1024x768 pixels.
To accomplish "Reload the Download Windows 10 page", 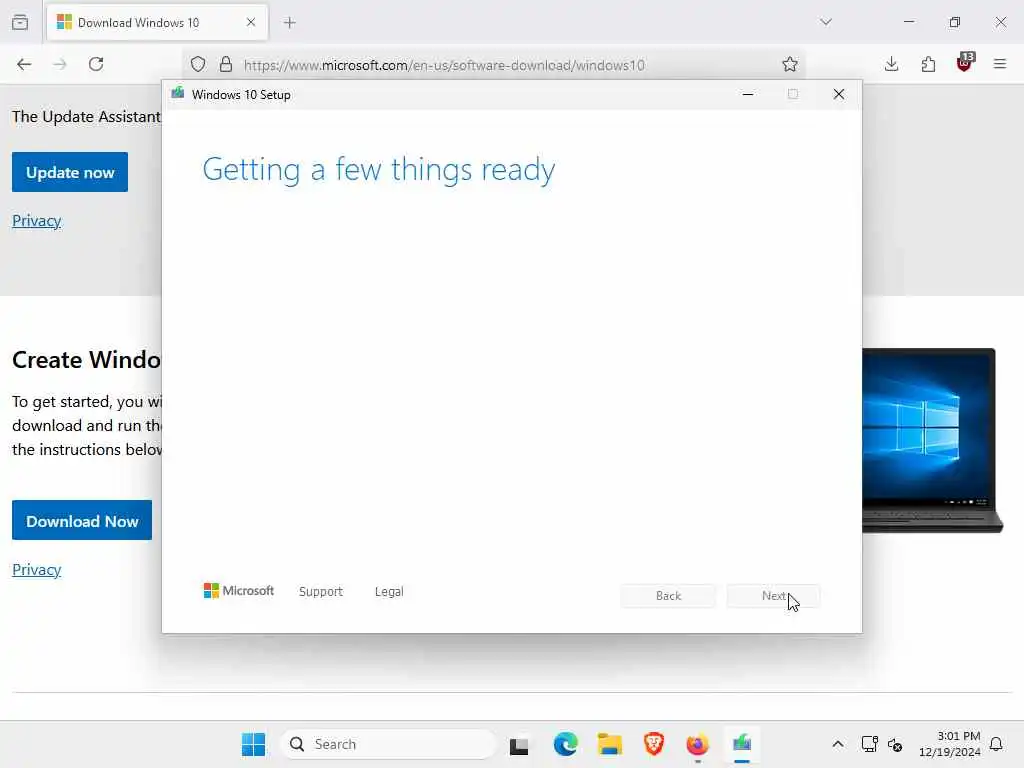I will point(96,64).
